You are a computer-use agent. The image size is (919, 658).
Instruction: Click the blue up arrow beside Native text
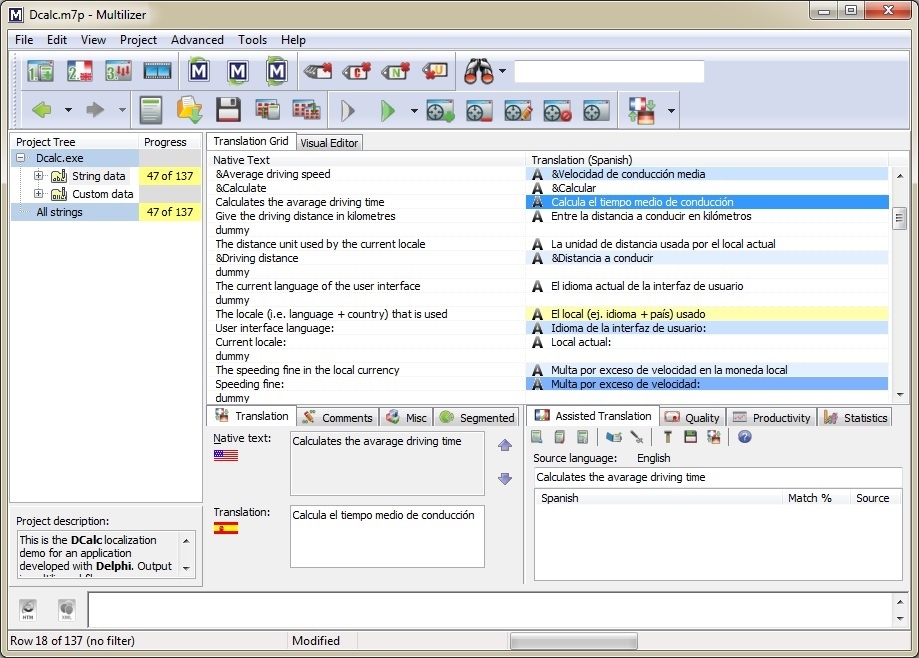[x=505, y=445]
